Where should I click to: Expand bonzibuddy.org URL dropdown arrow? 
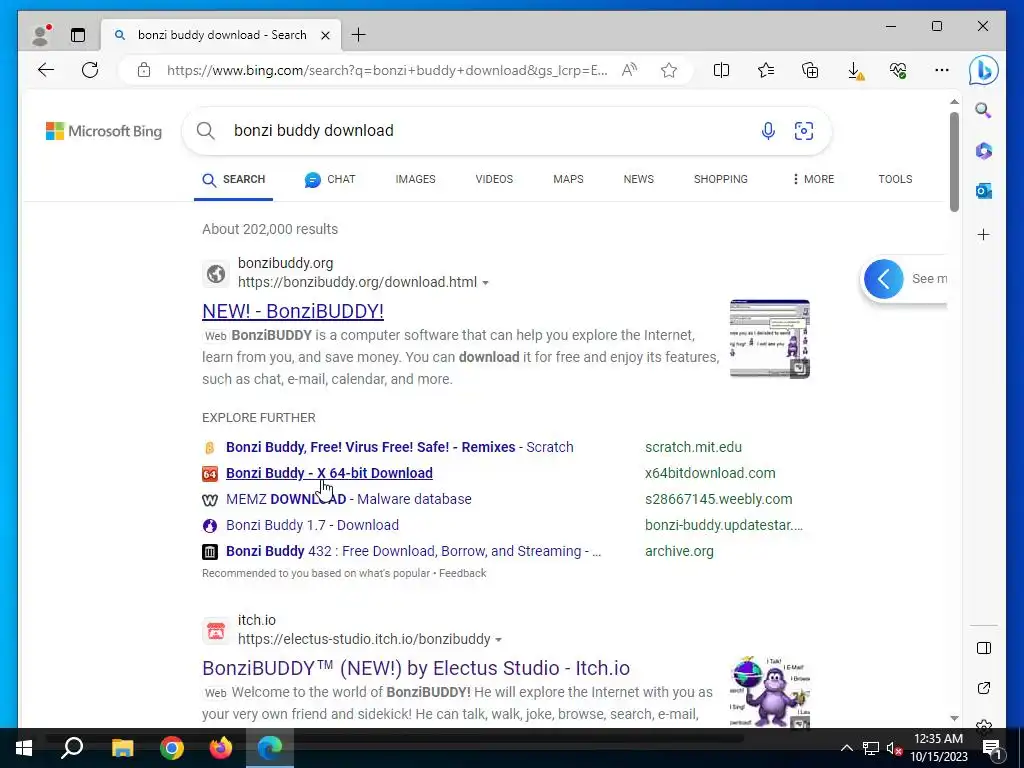tap(485, 283)
